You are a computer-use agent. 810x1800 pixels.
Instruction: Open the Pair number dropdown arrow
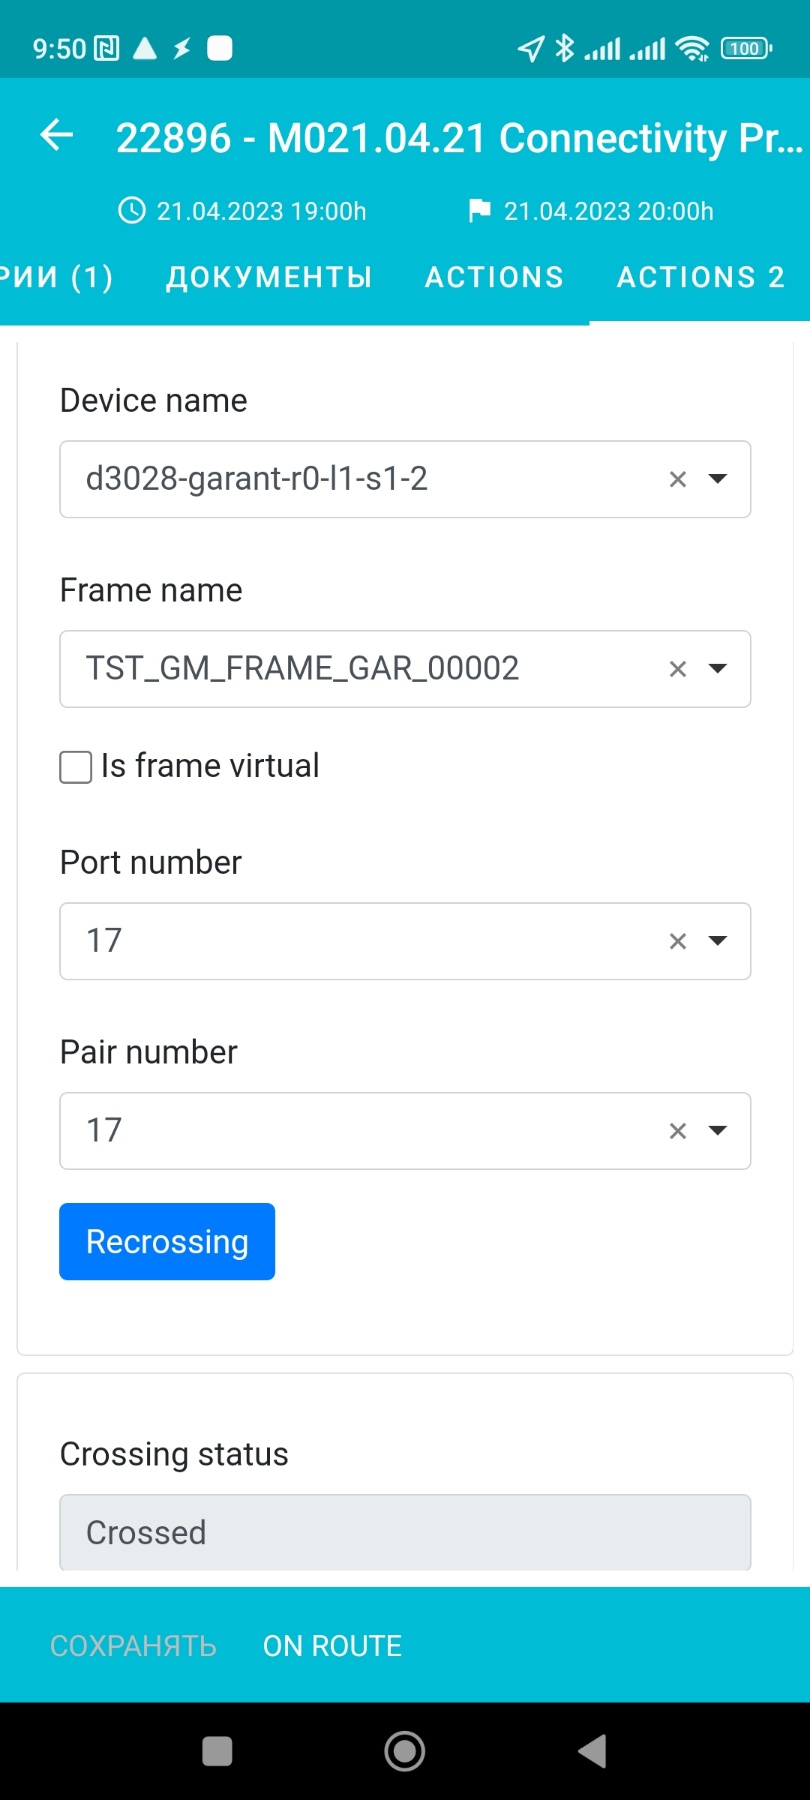point(717,1130)
